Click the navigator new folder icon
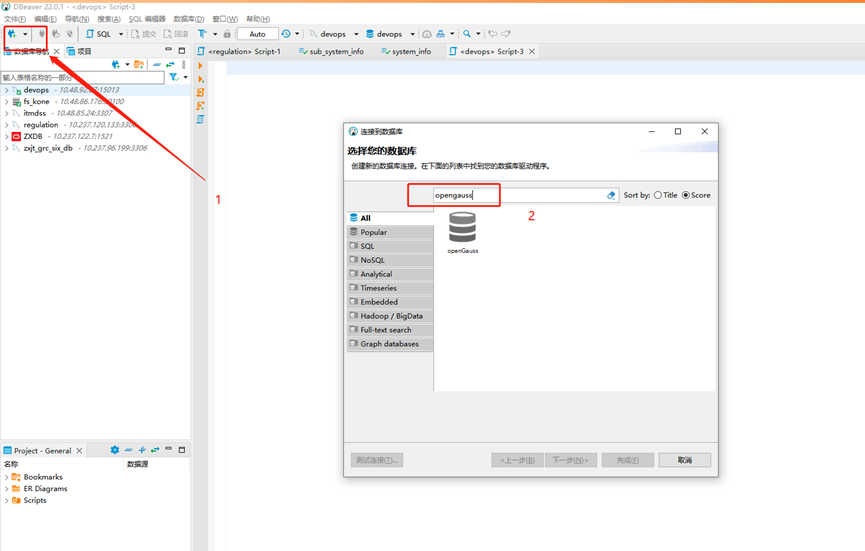 pyautogui.click(x=139, y=65)
